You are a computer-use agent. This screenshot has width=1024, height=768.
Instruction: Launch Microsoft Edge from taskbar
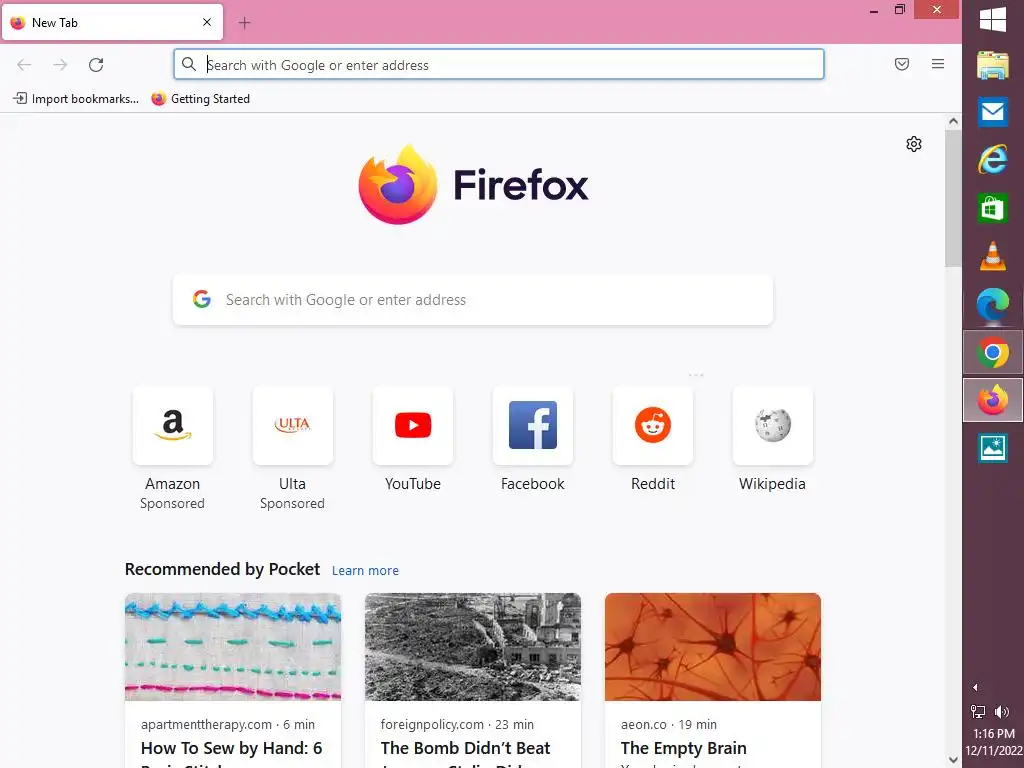point(993,304)
